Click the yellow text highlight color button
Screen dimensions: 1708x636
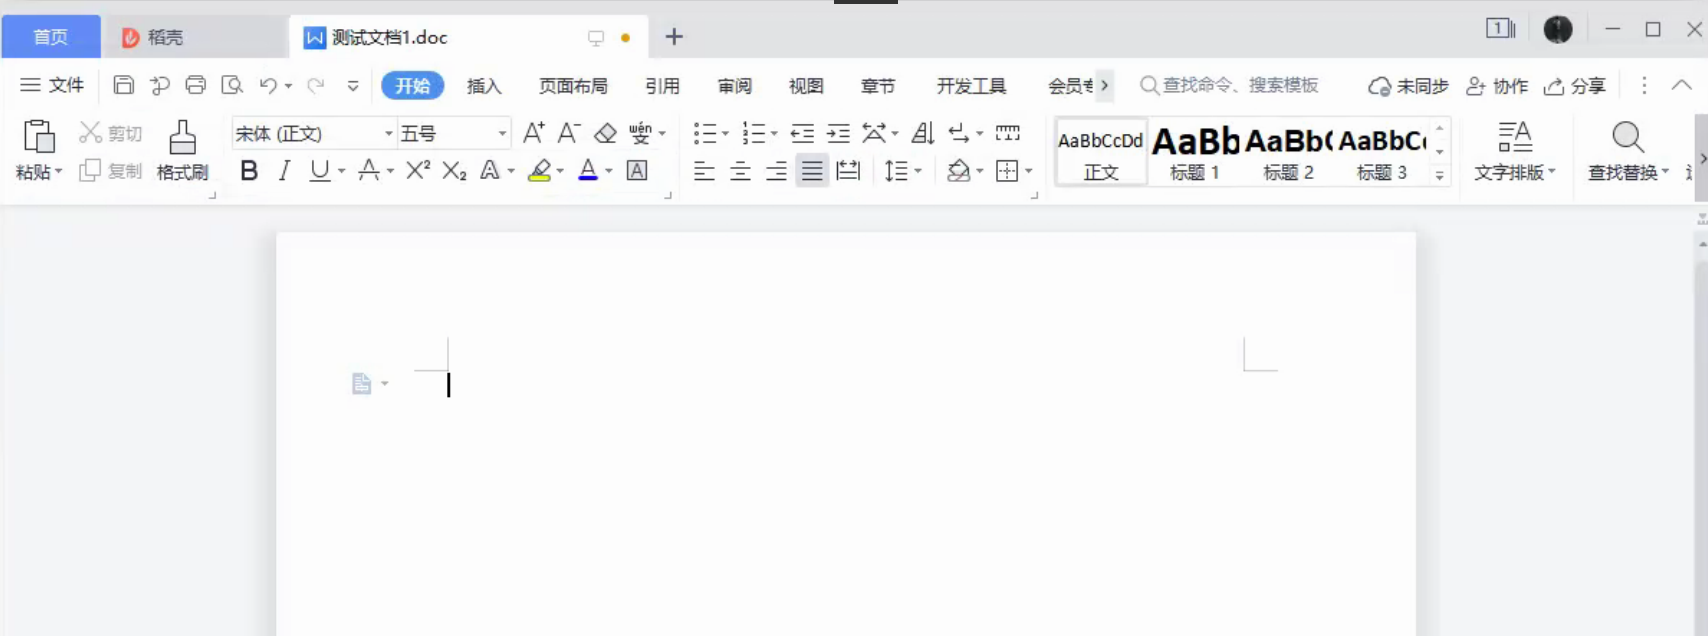pyautogui.click(x=539, y=171)
